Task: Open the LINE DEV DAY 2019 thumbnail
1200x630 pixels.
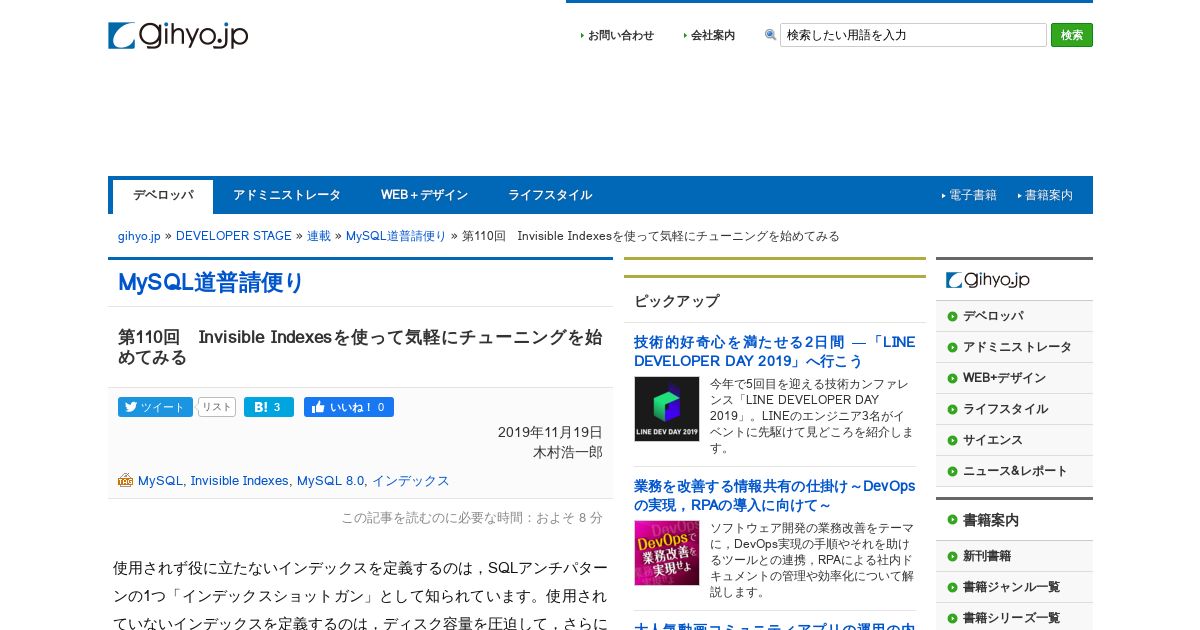Action: (667, 409)
